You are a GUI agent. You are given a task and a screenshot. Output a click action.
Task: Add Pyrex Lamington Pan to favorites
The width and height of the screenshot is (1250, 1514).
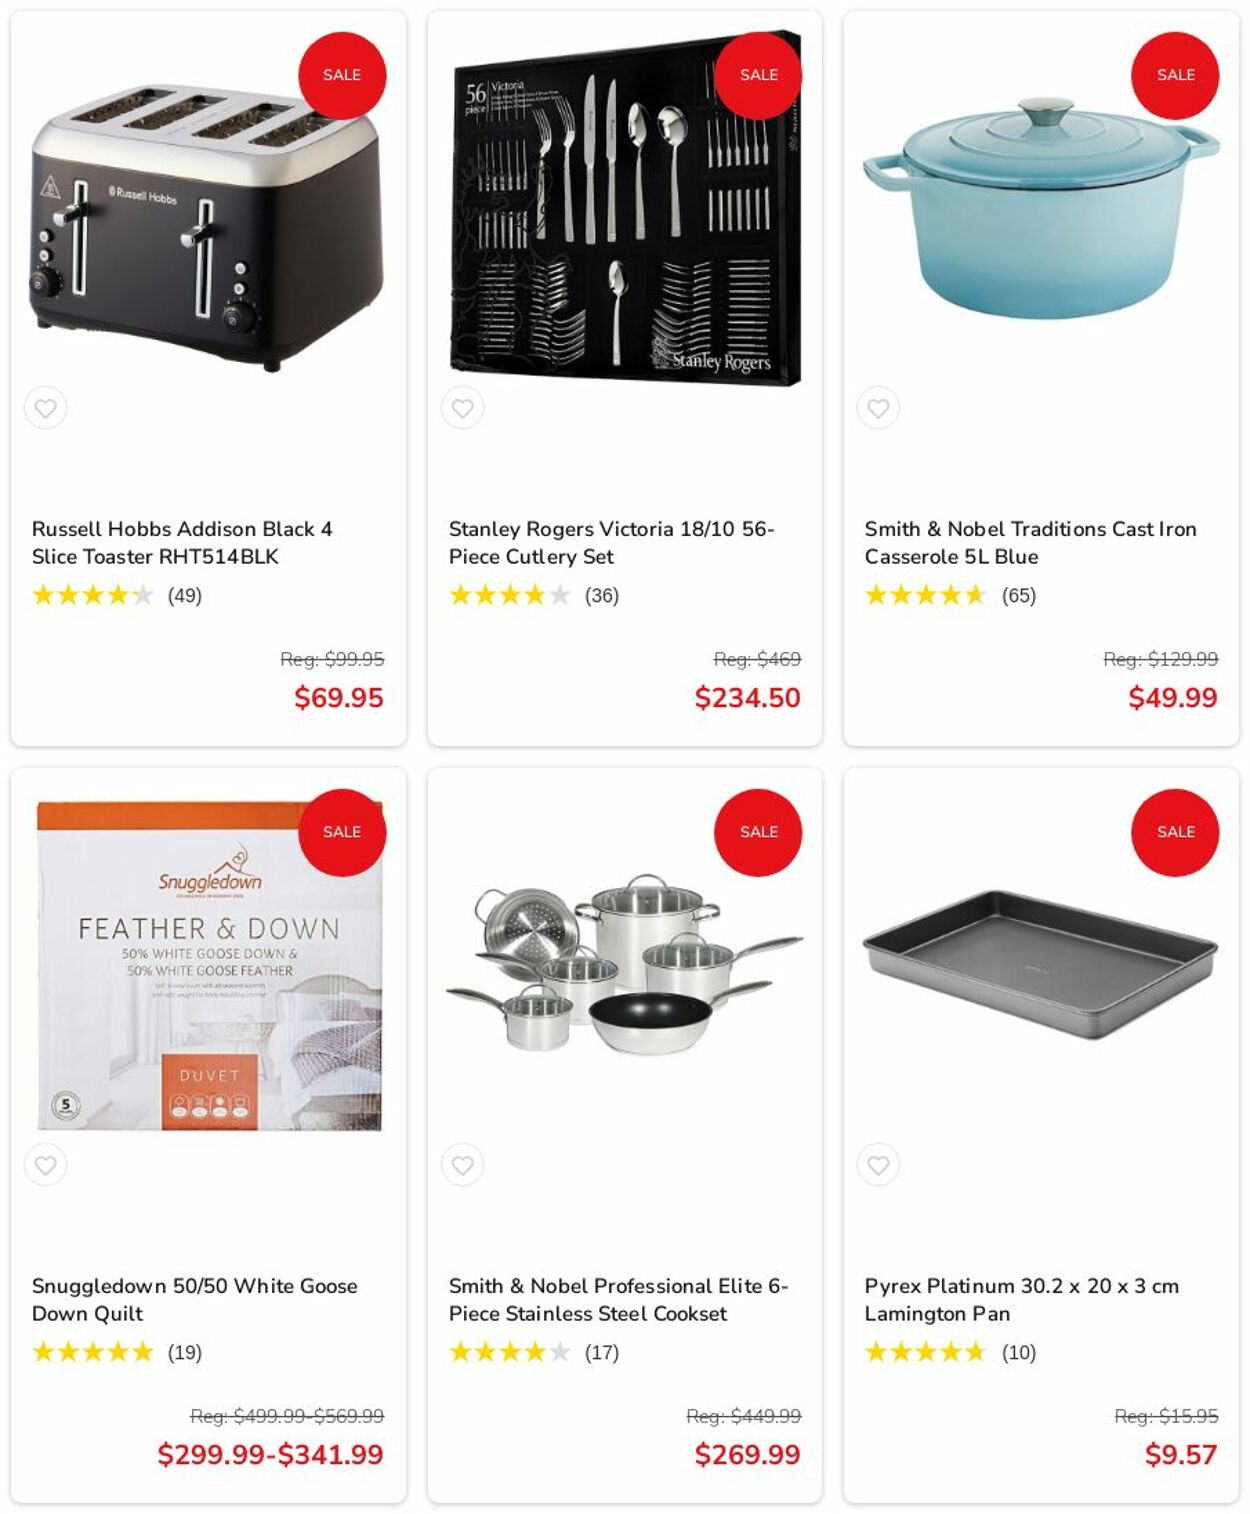coord(878,1165)
